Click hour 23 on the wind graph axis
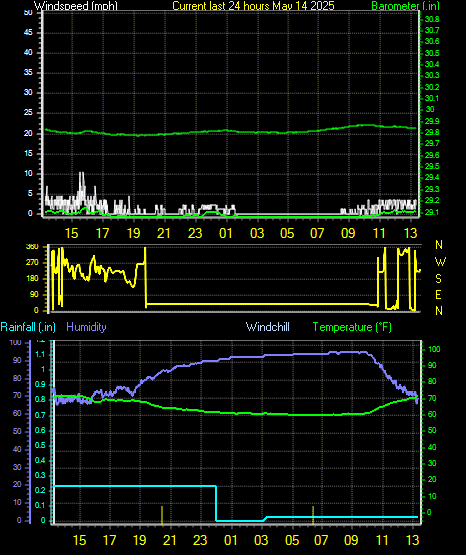 point(195,233)
